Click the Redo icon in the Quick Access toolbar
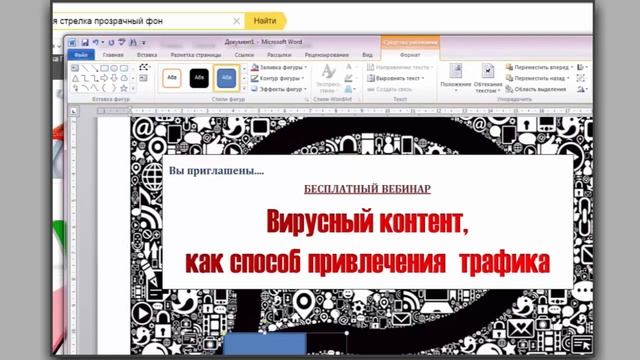The height and width of the screenshot is (360, 640). (111, 42)
